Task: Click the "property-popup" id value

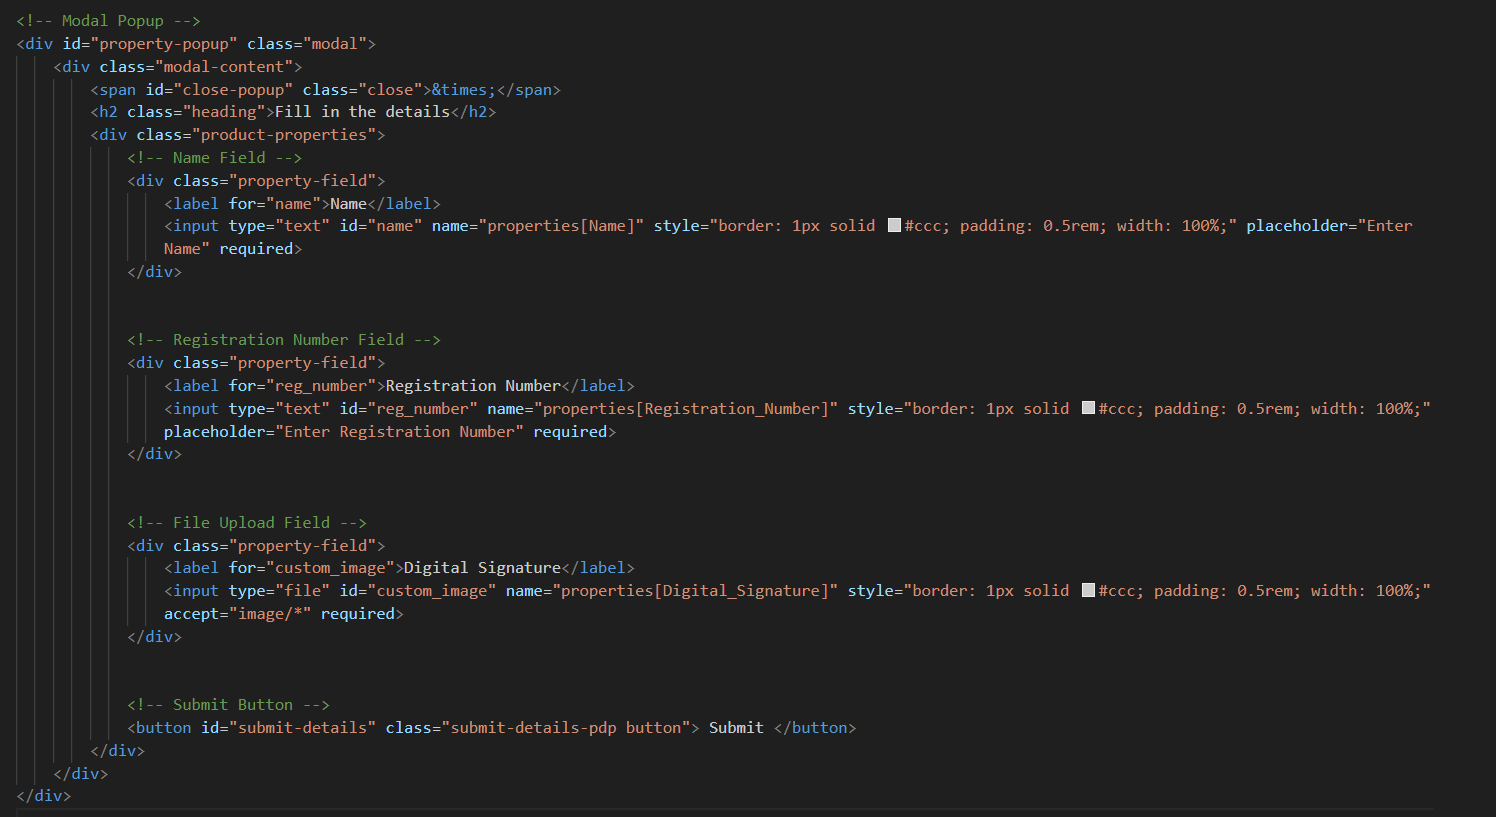Action: click(x=164, y=44)
